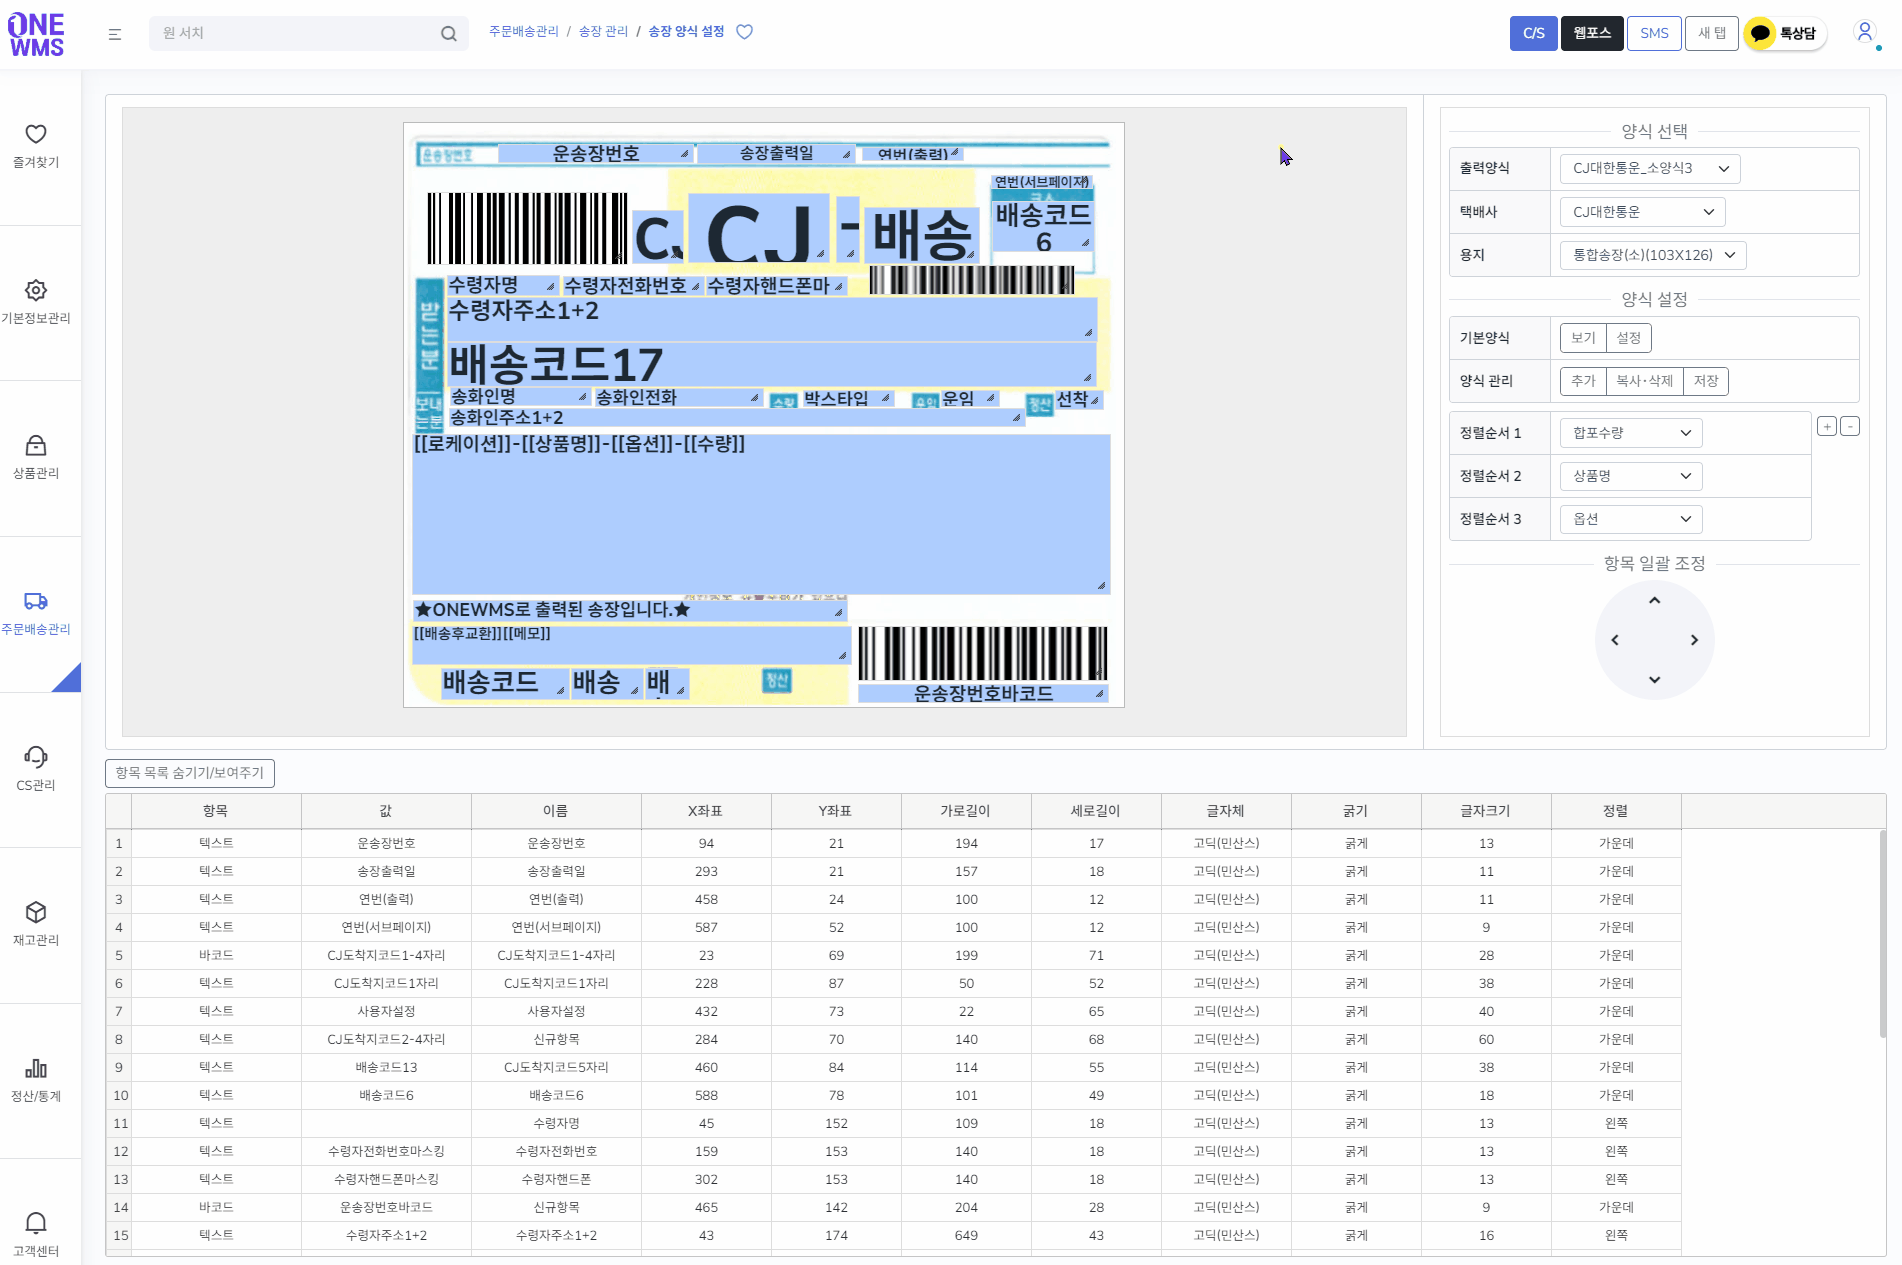Sort by 값 column header
Screen dimensions: 1902x1265
pyautogui.click(x=386, y=811)
